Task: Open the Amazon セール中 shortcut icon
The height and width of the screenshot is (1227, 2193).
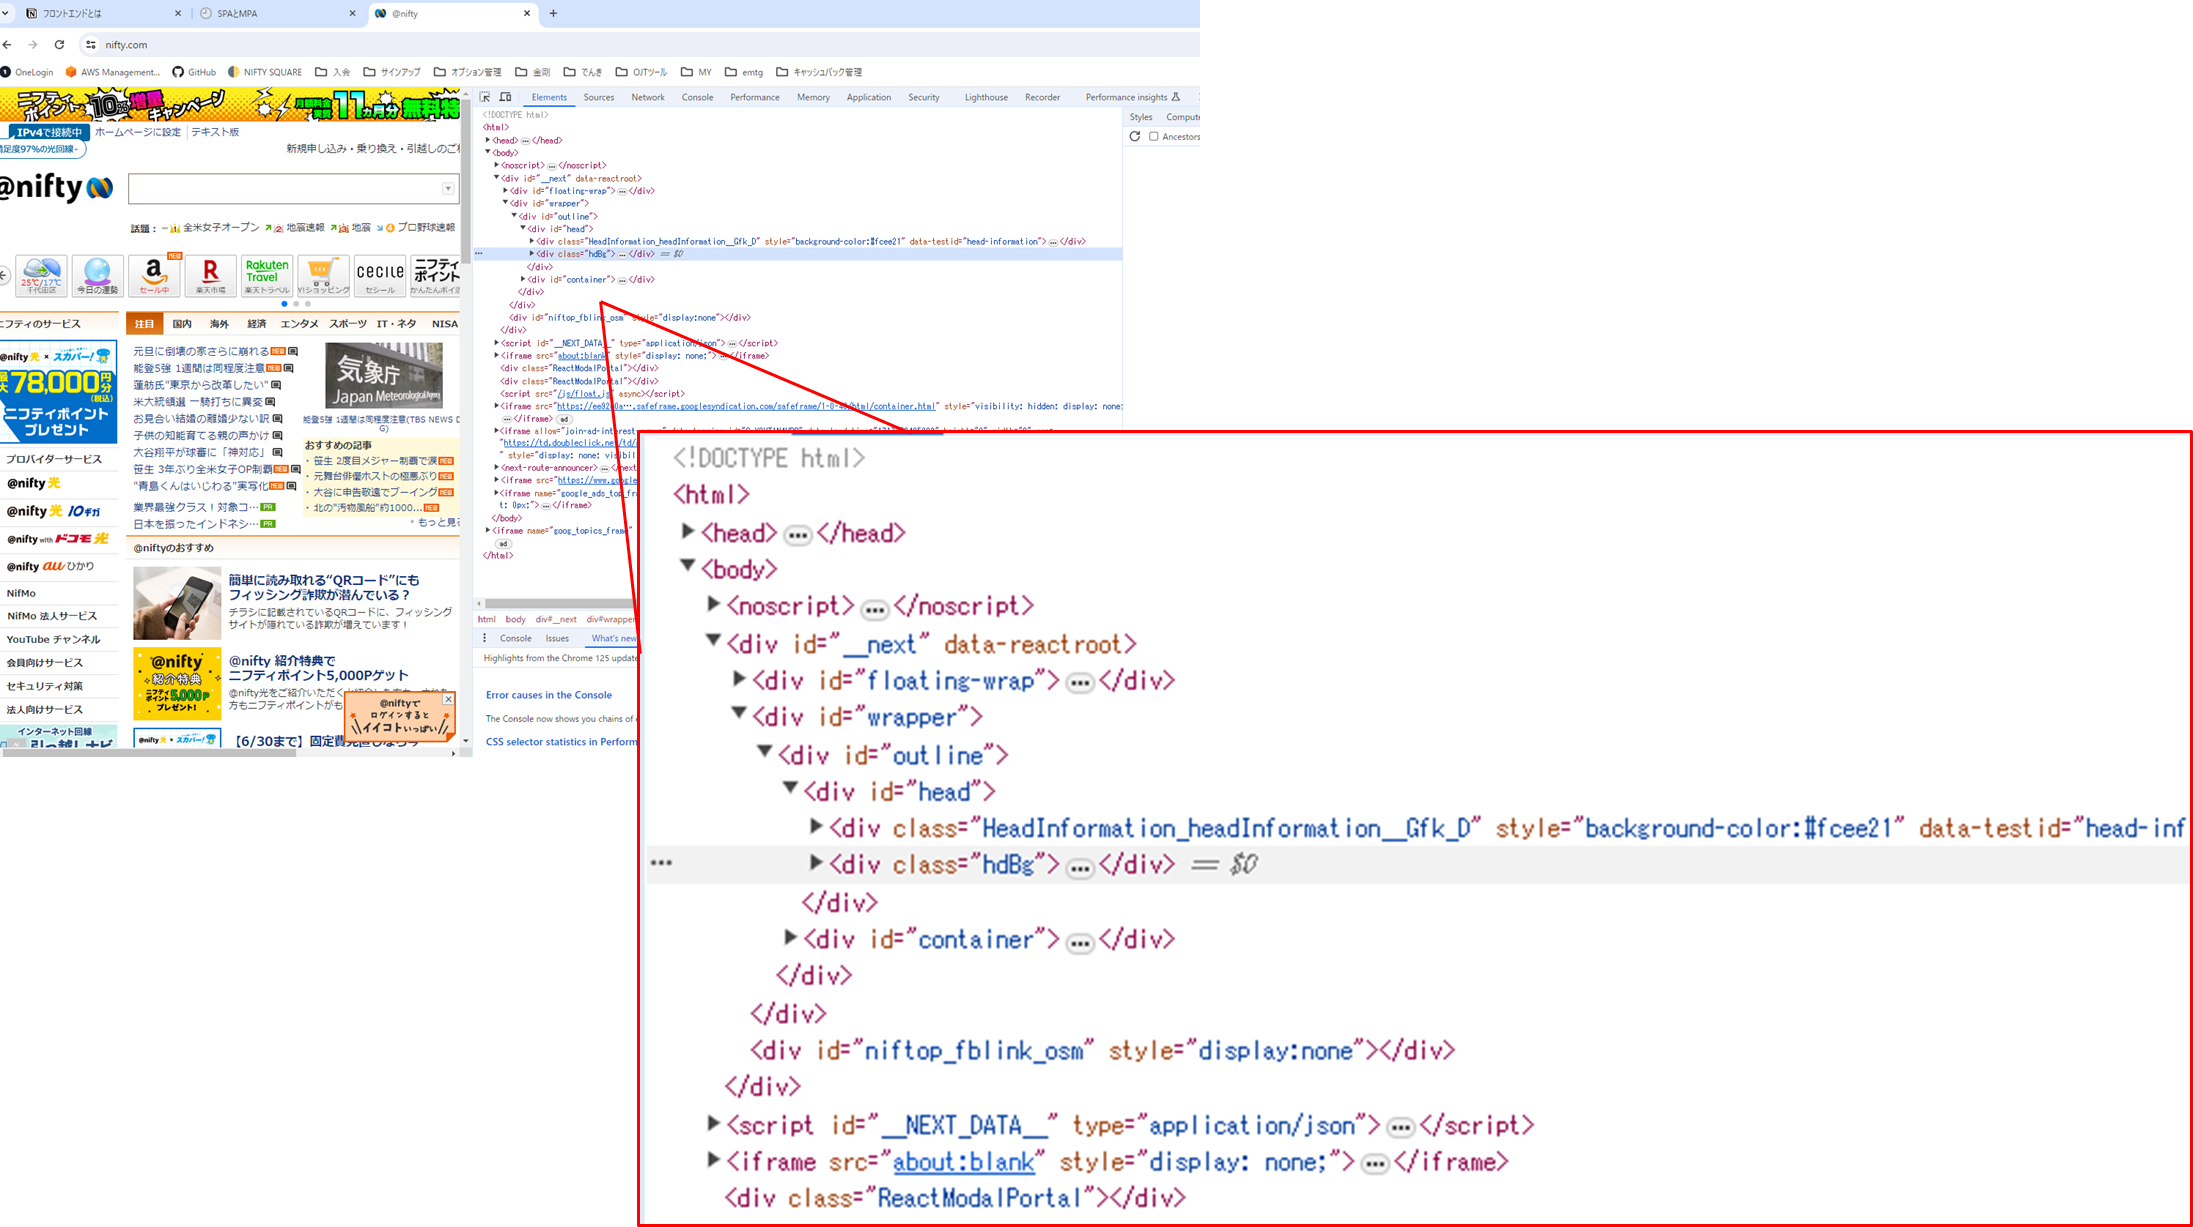Action: click(155, 275)
